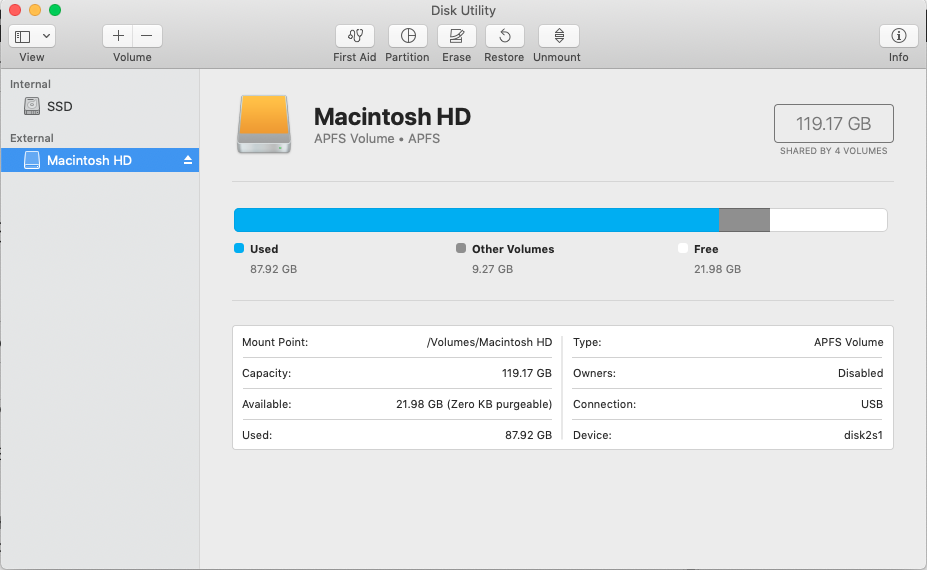Click the Internal section header

tap(30, 84)
